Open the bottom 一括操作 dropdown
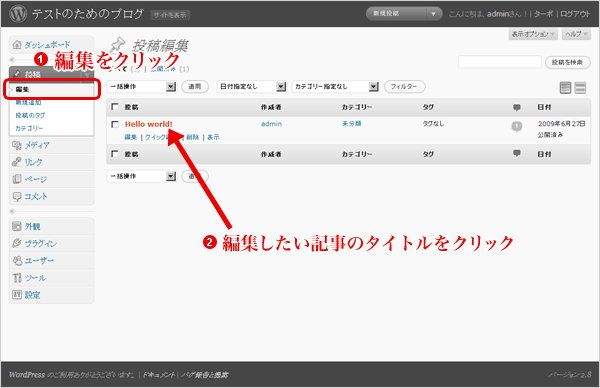Image resolution: width=600 pixels, height=388 pixels. [142, 176]
